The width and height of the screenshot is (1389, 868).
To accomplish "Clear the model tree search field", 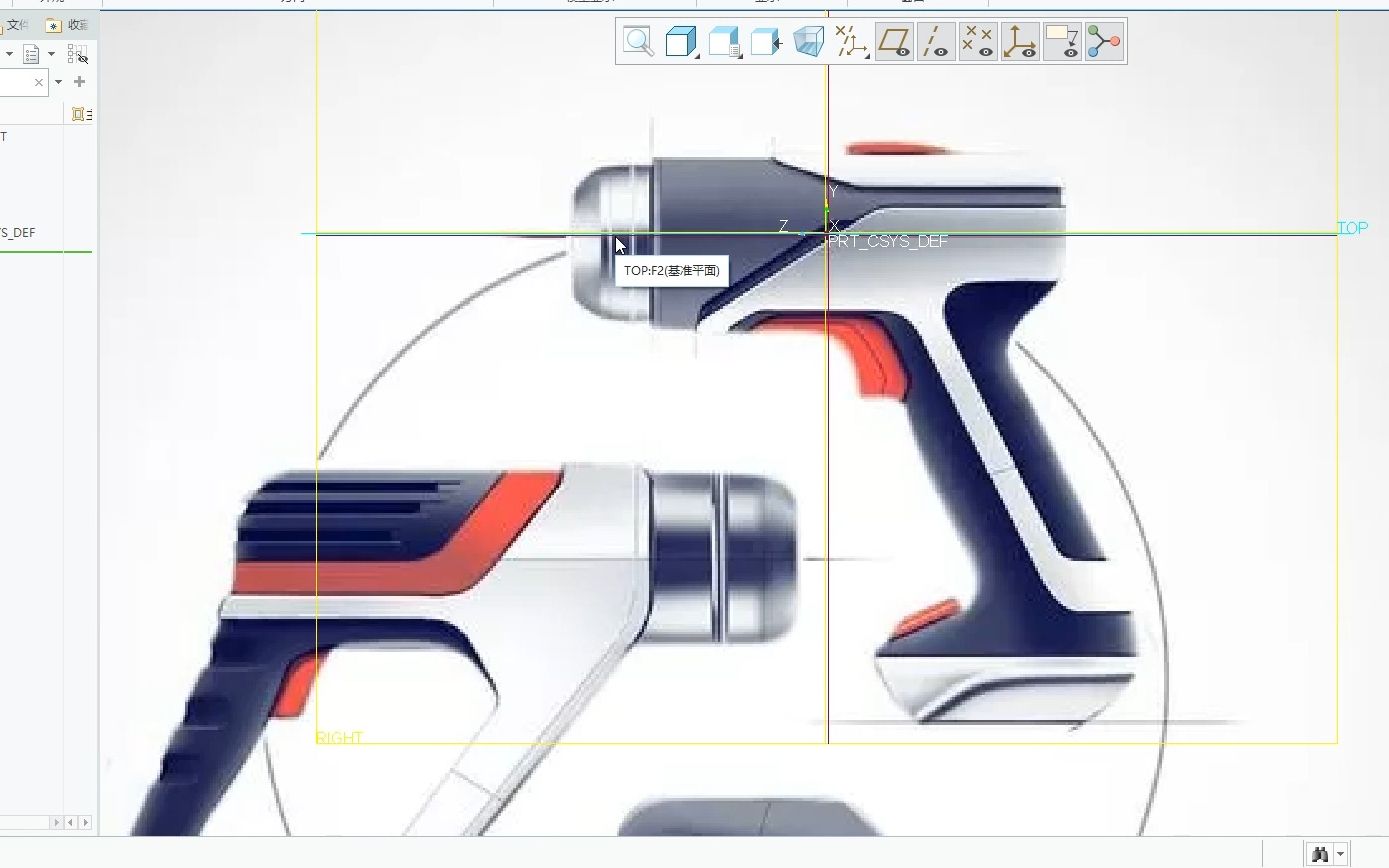I will point(39,82).
